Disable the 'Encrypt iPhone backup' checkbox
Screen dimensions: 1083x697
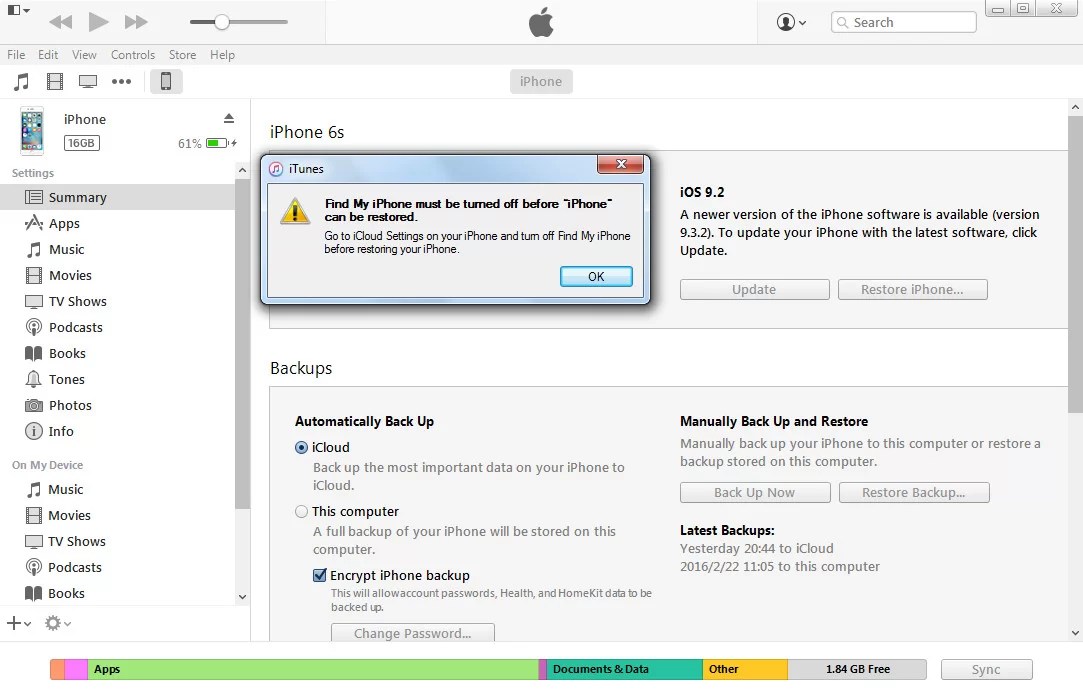320,575
